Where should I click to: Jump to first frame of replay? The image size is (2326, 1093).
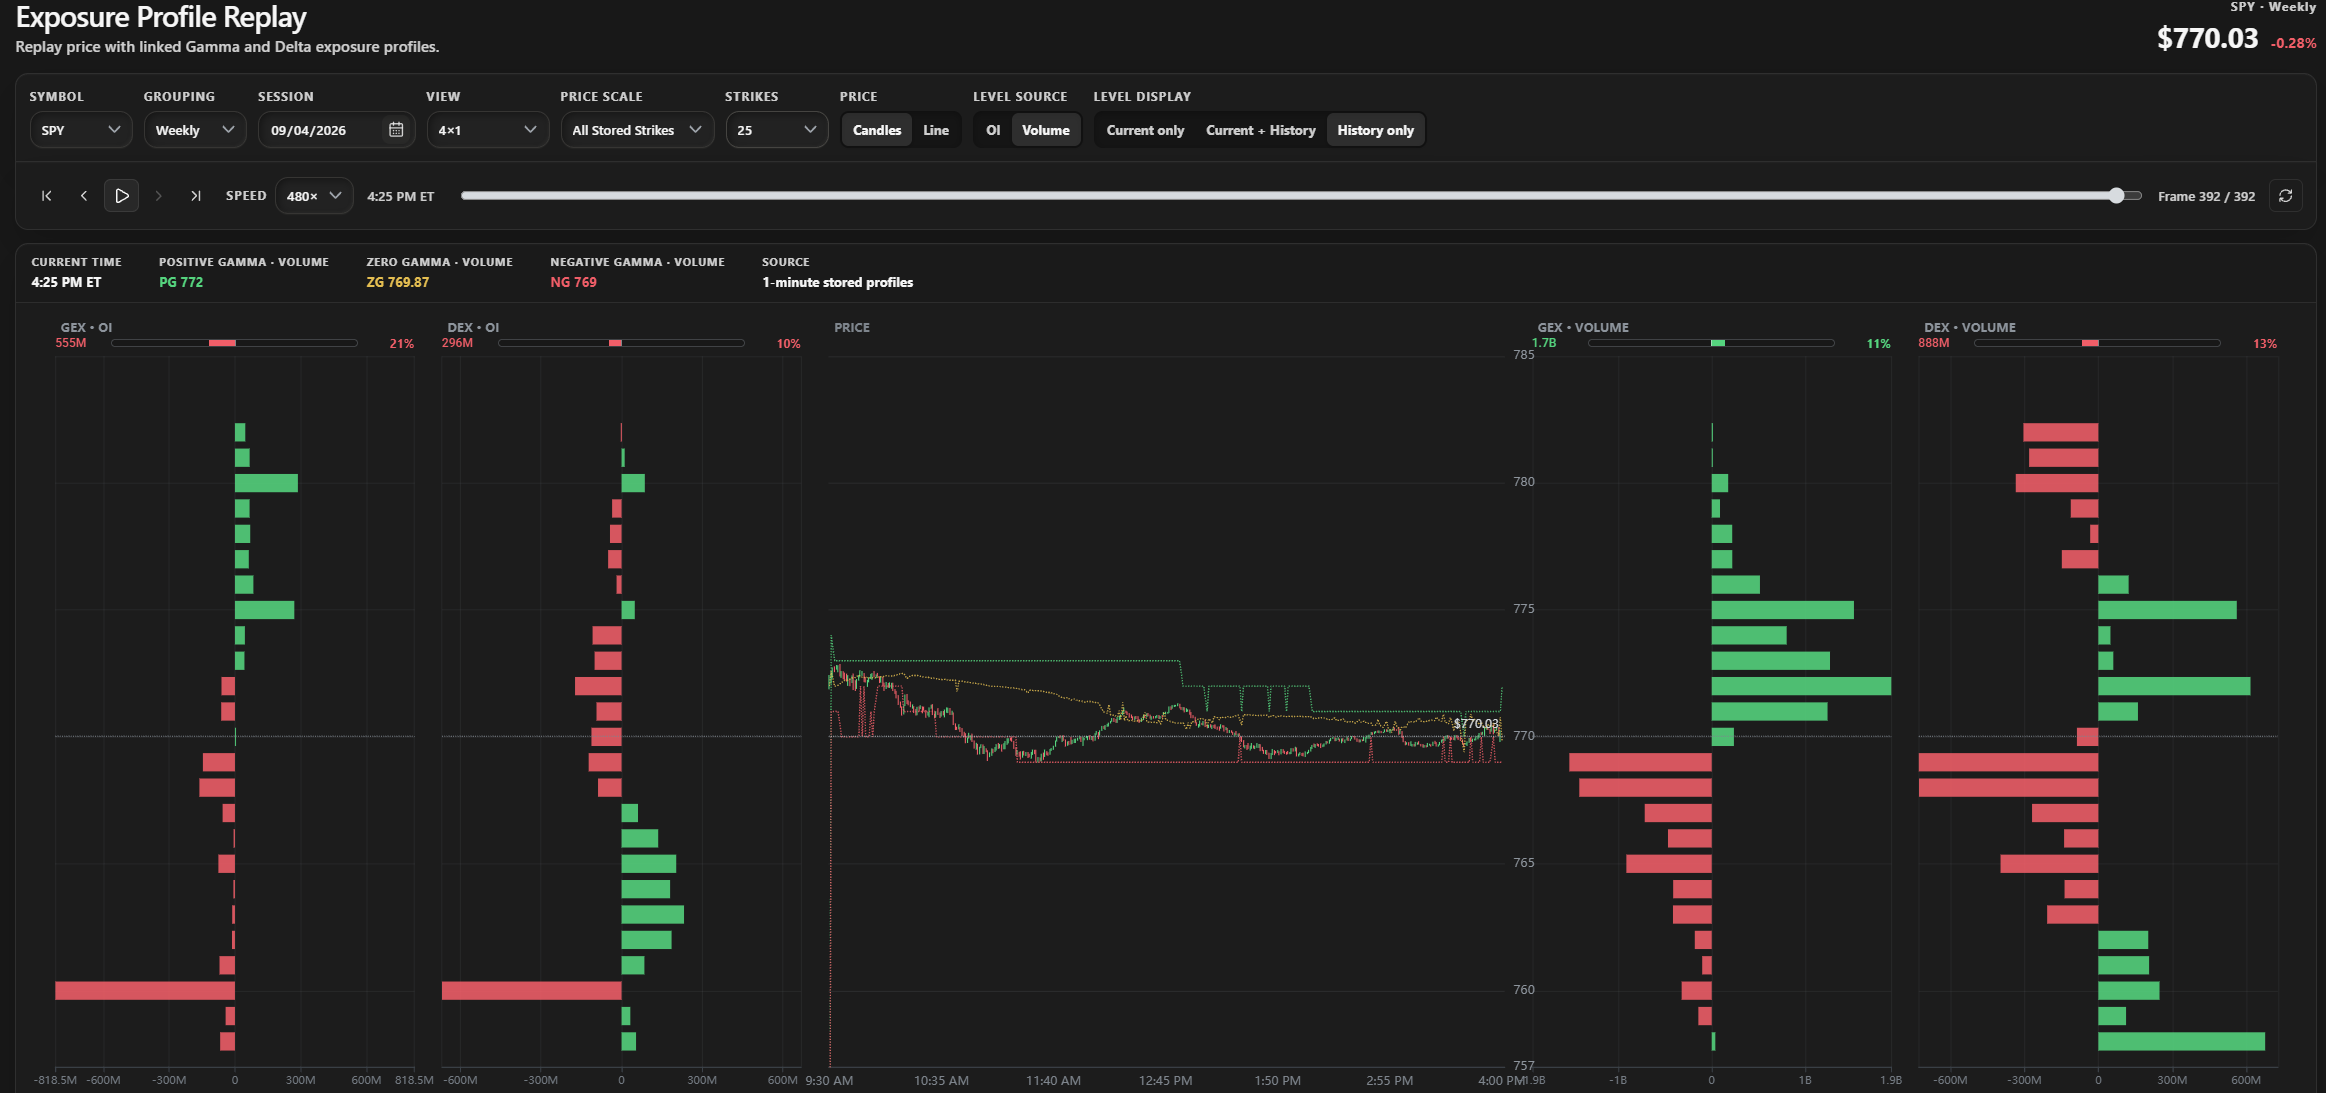click(x=46, y=196)
